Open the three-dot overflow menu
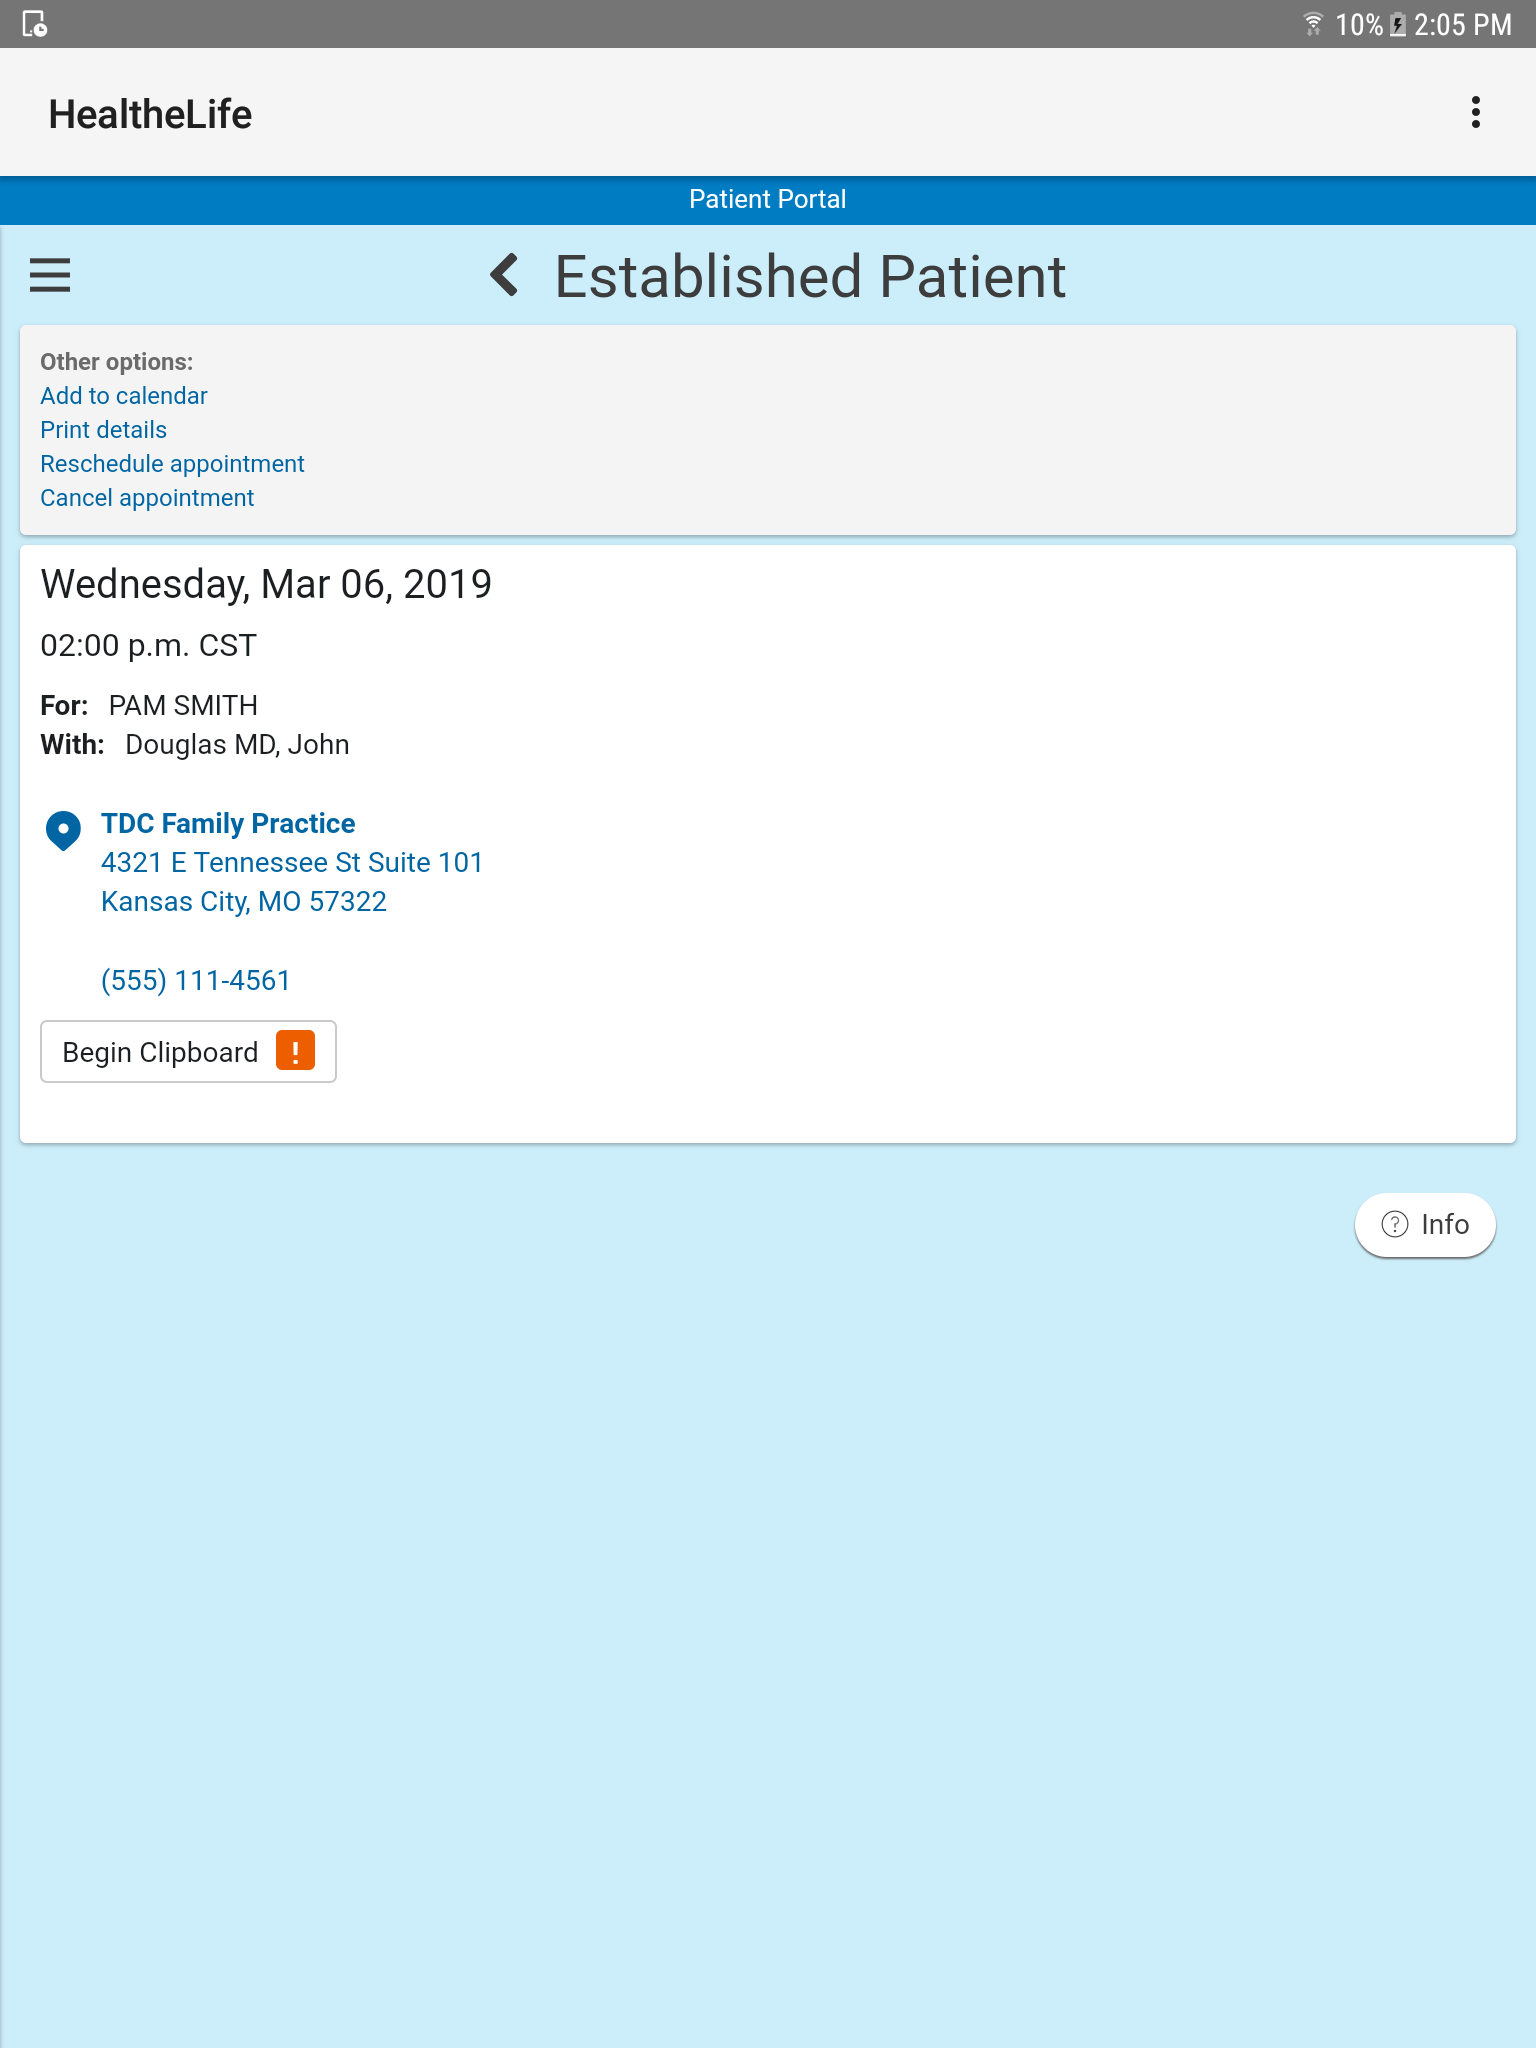The width and height of the screenshot is (1536, 2048). [x=1475, y=113]
